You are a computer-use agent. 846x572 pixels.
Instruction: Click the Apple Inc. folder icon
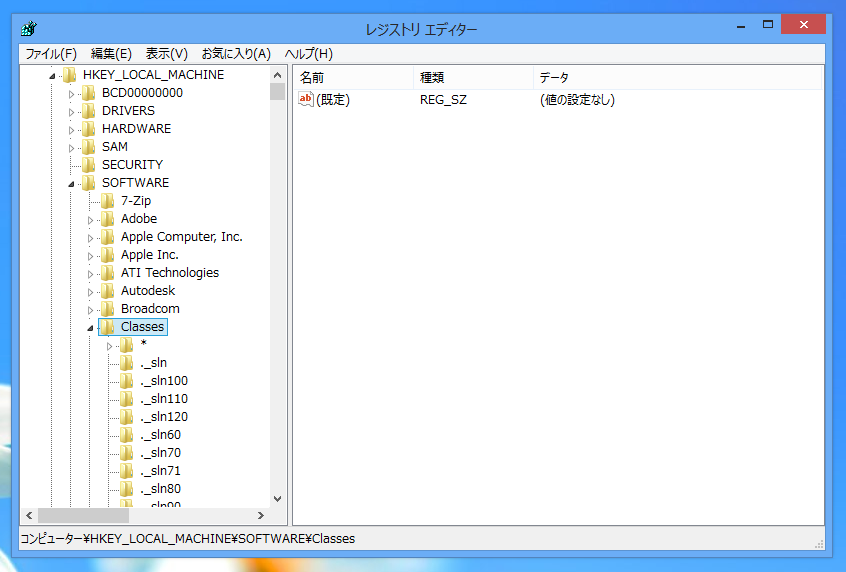107,255
